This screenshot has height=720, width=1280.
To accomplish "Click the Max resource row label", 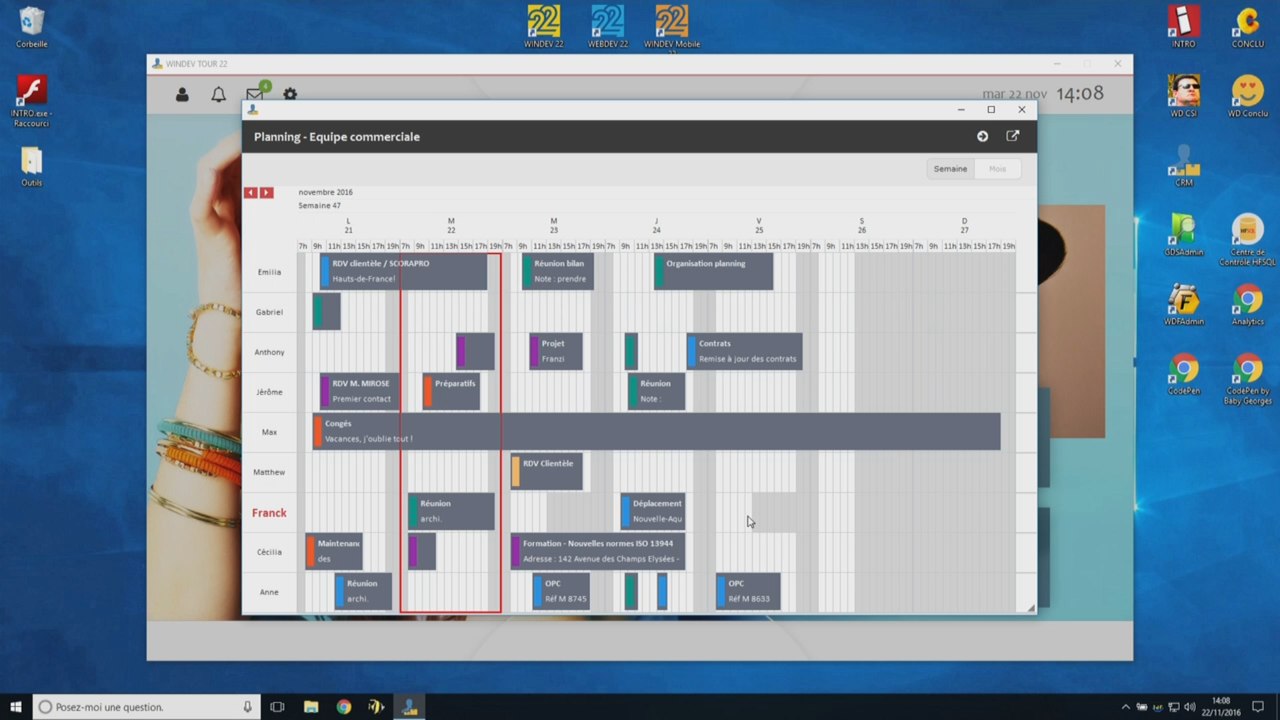I will coord(269,432).
